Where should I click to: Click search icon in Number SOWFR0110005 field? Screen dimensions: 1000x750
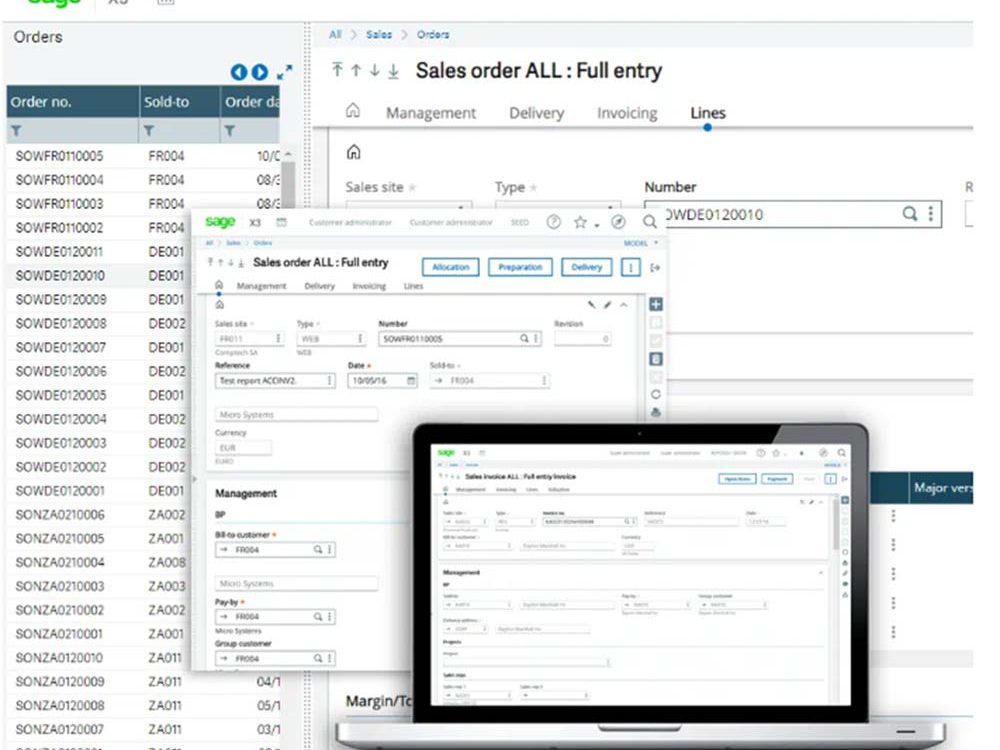point(524,339)
